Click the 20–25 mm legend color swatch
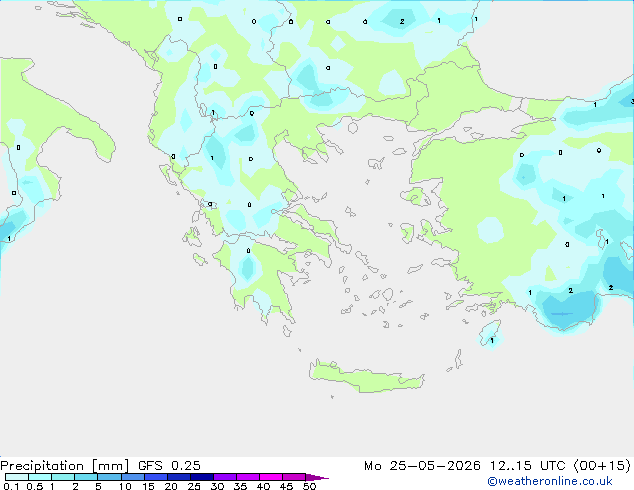Screen dimensions: 634x490 tap(179, 477)
